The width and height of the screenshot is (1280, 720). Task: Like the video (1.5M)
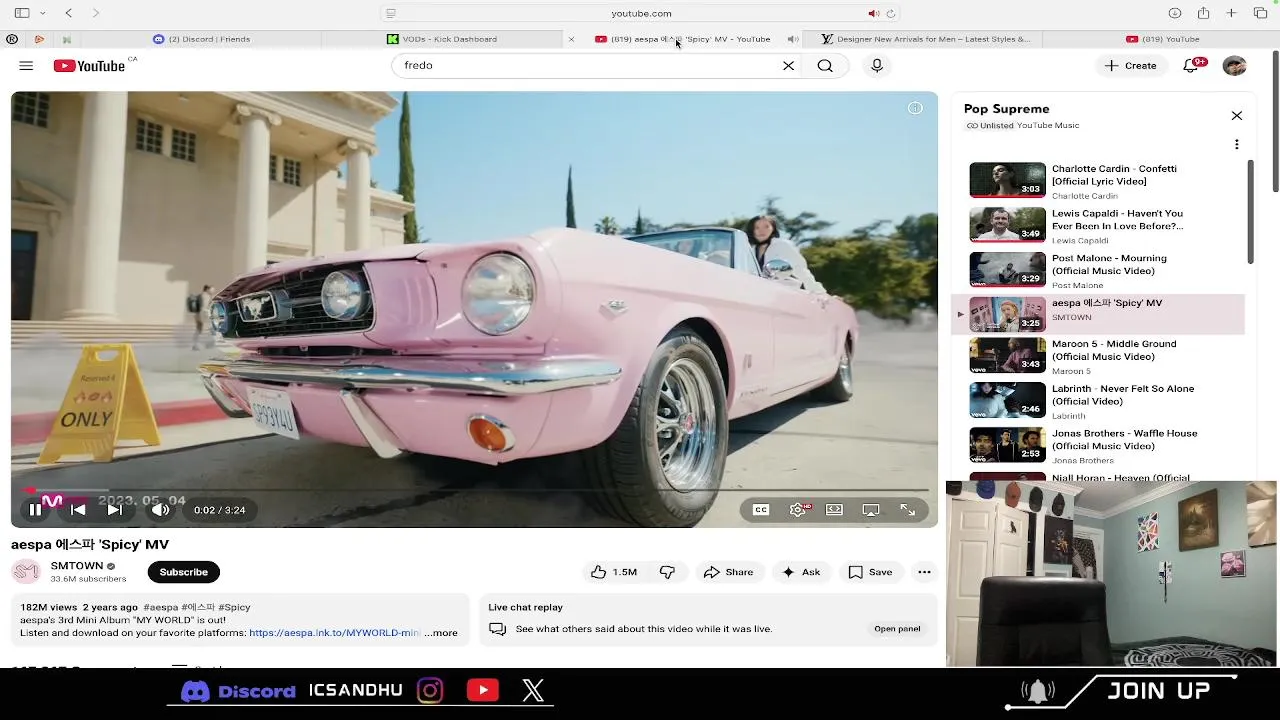click(614, 572)
